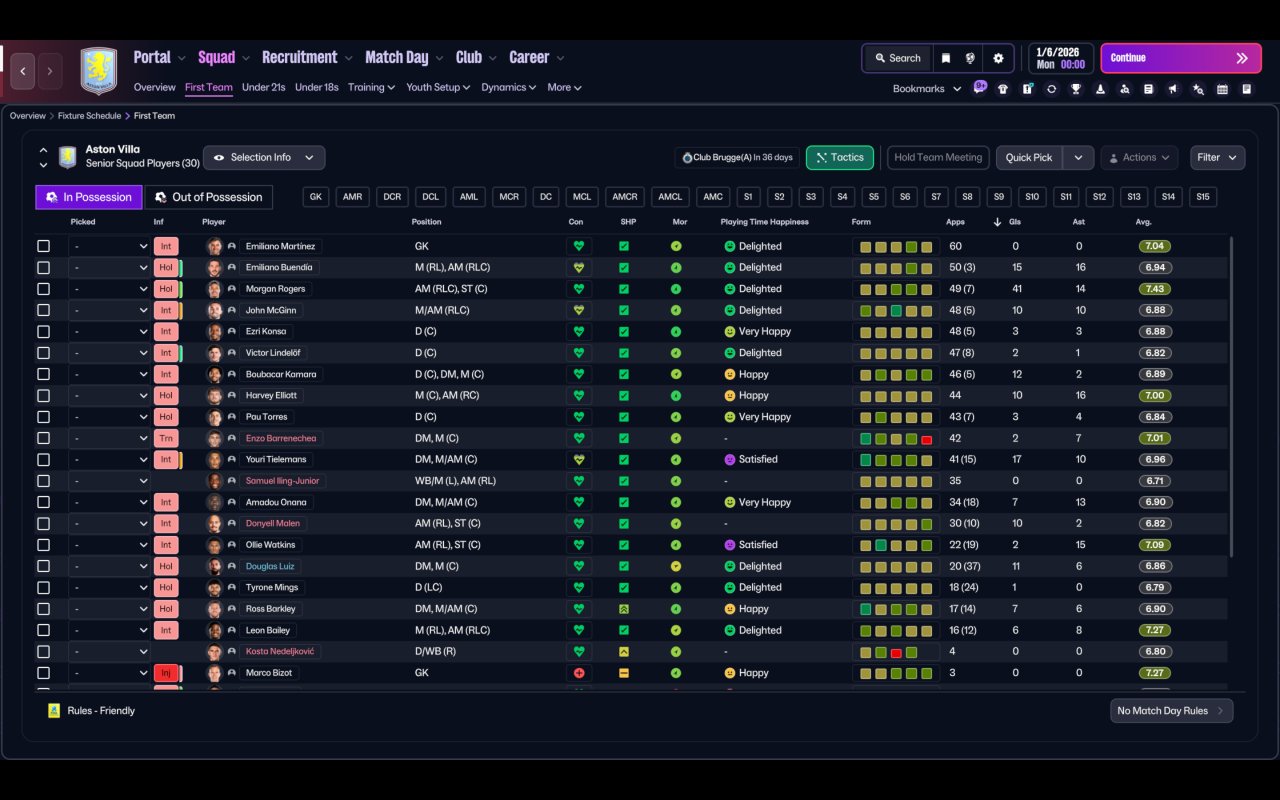
Task: Click the globe world icon
Action: tap(970, 58)
